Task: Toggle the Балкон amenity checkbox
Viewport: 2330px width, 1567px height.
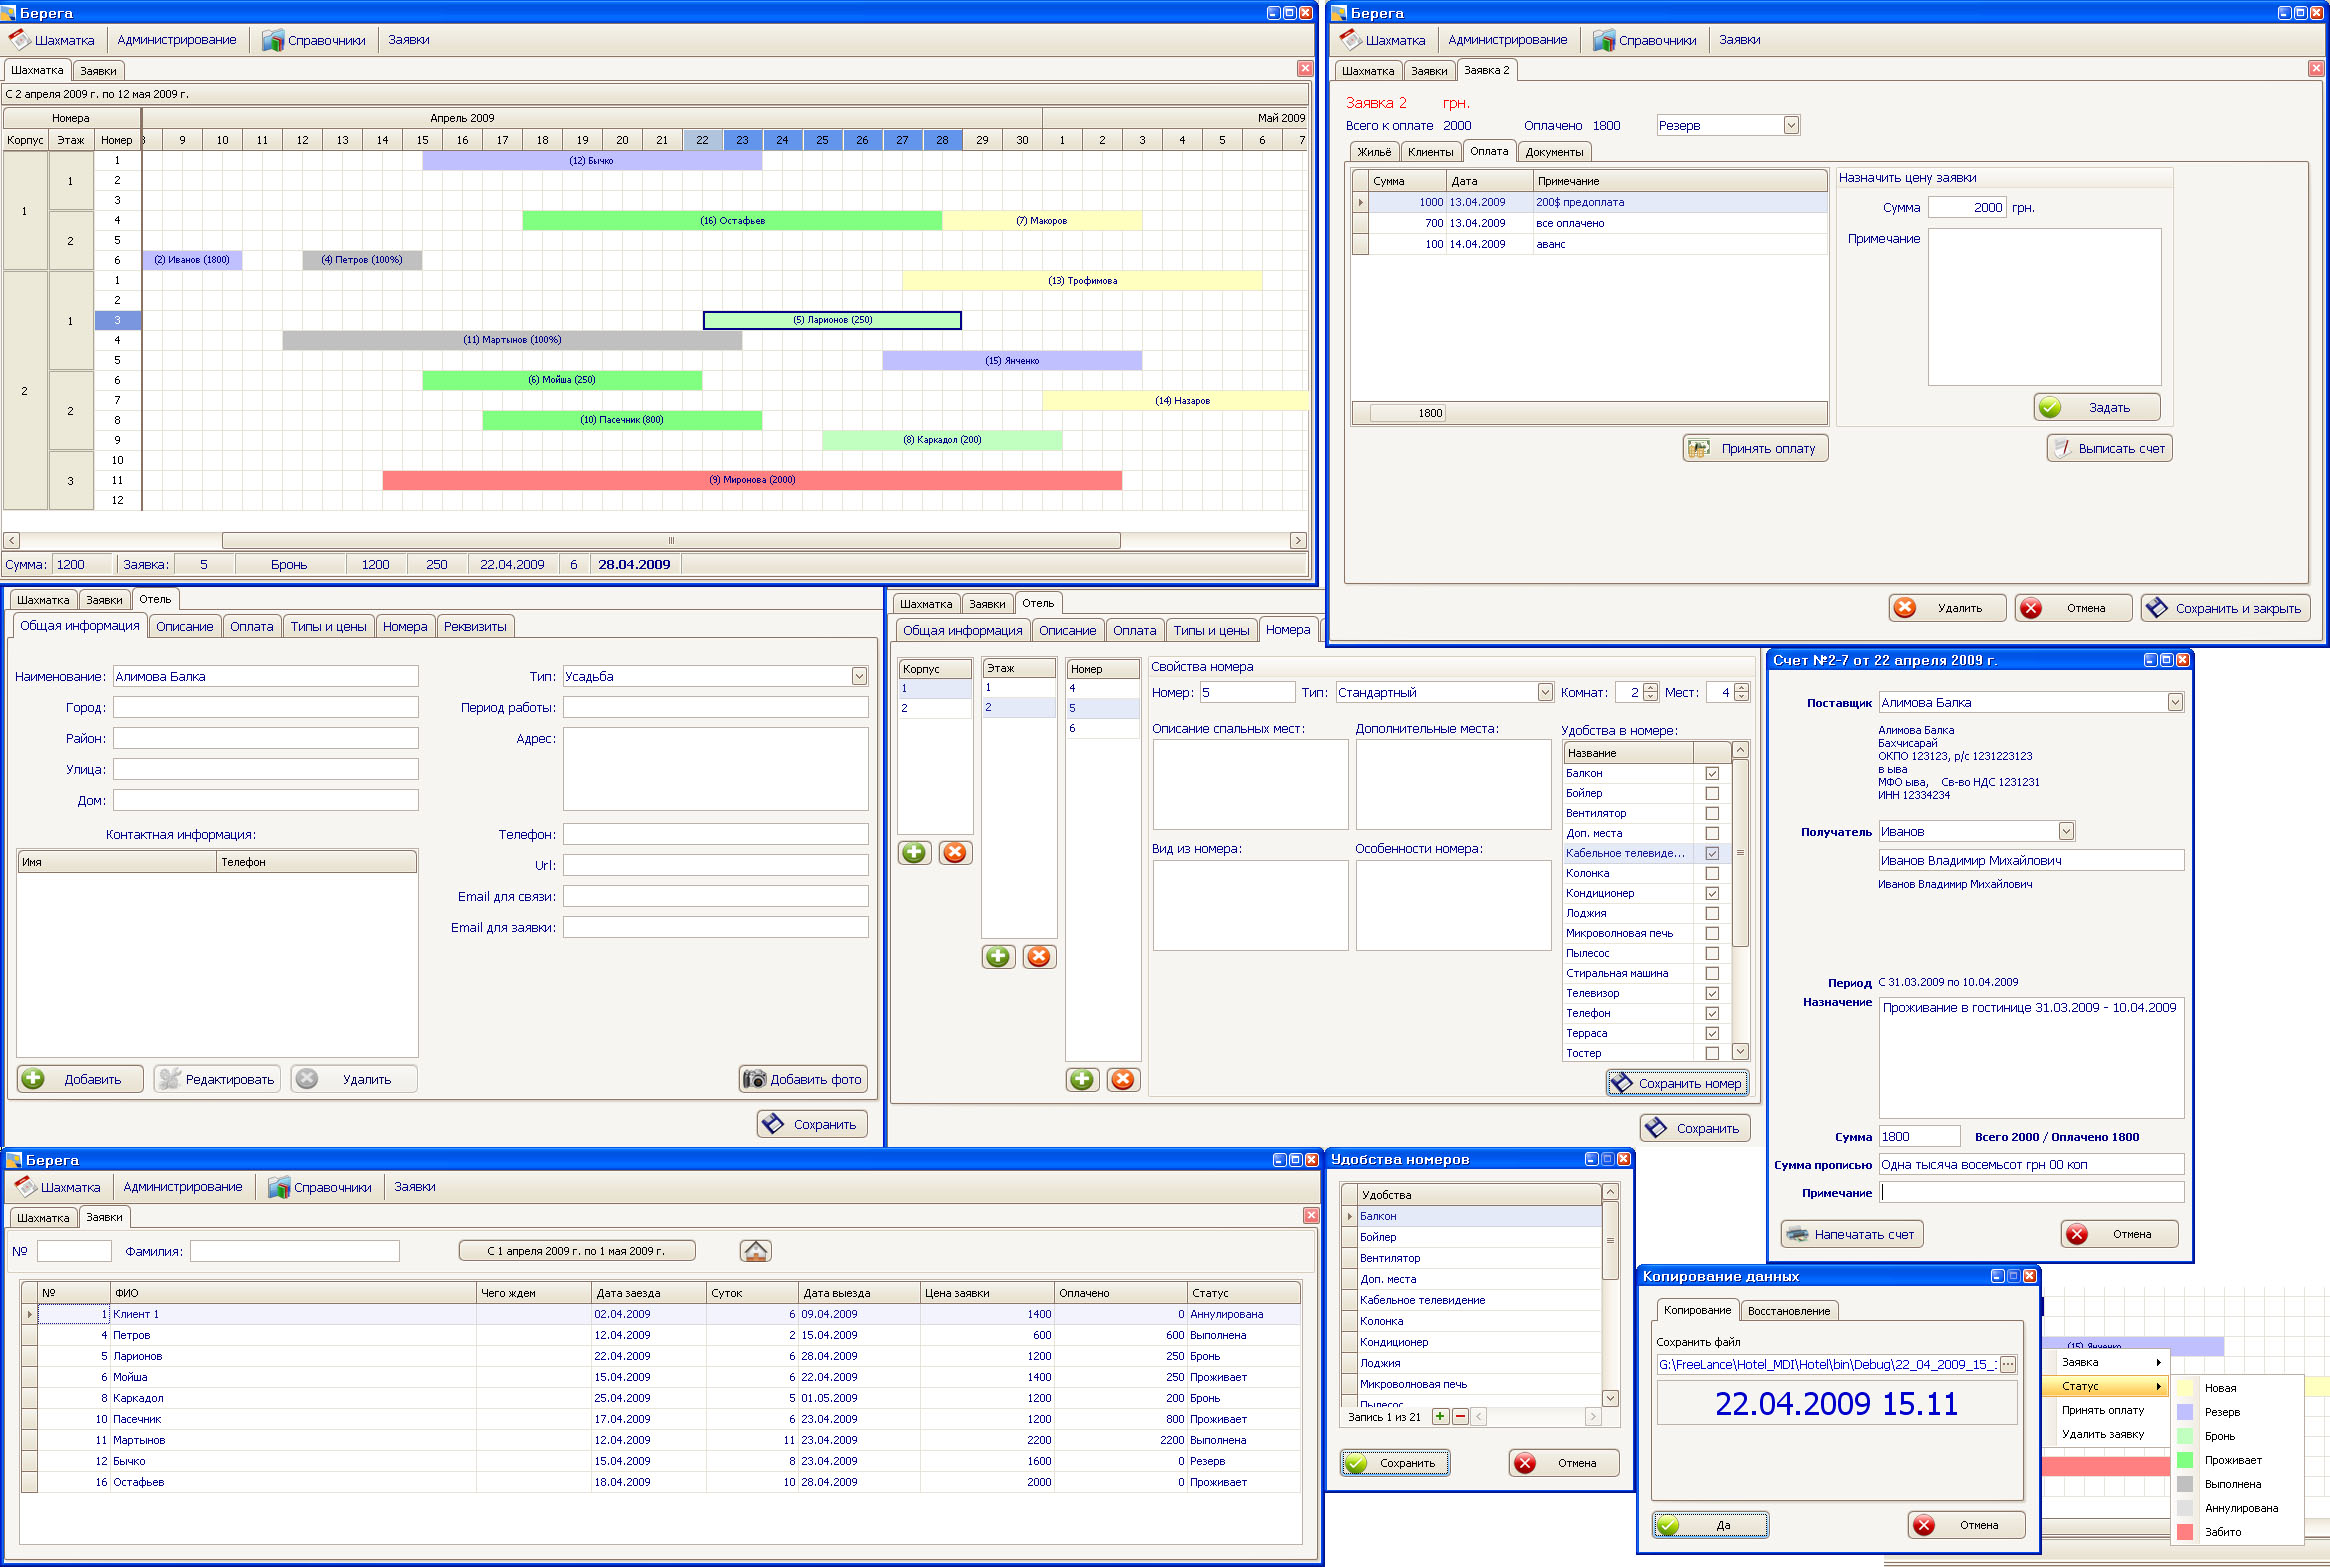Action: (x=1712, y=773)
